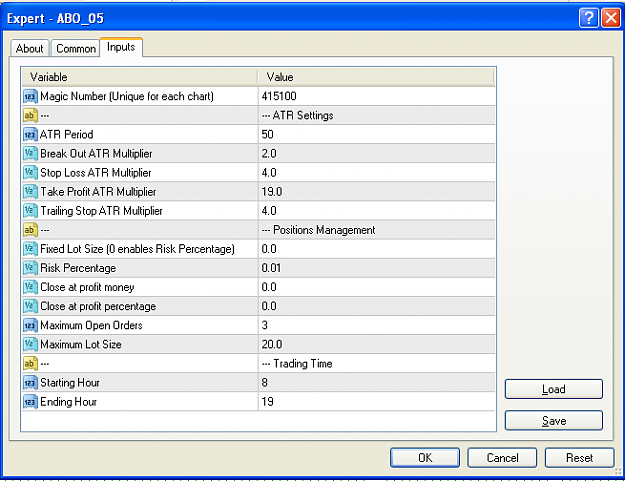Click the integer icon beside ATR Period
The image size is (625, 481).
coord(30,135)
